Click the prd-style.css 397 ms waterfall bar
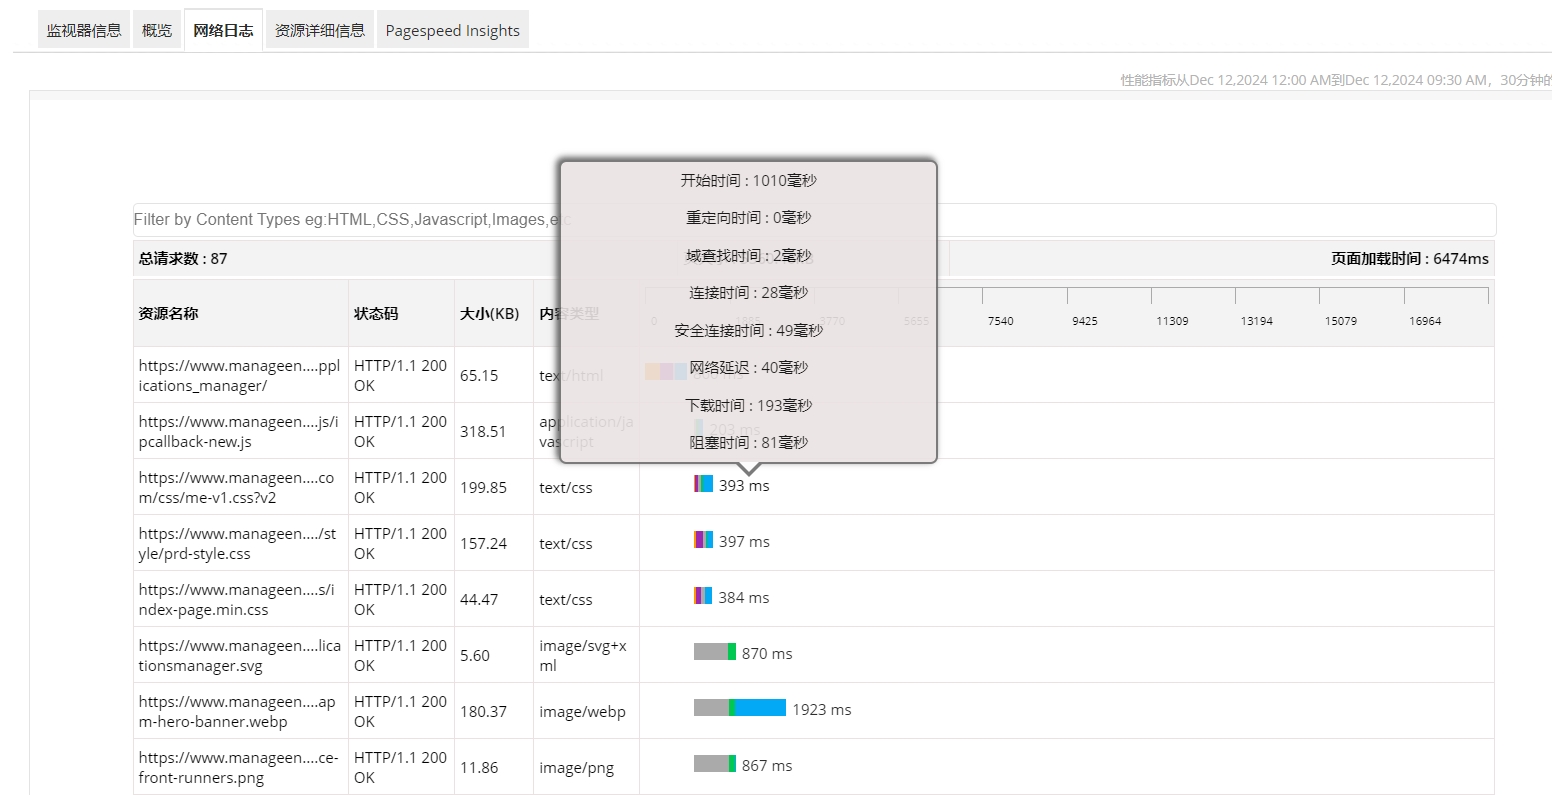This screenshot has width=1552, height=795. (704, 540)
